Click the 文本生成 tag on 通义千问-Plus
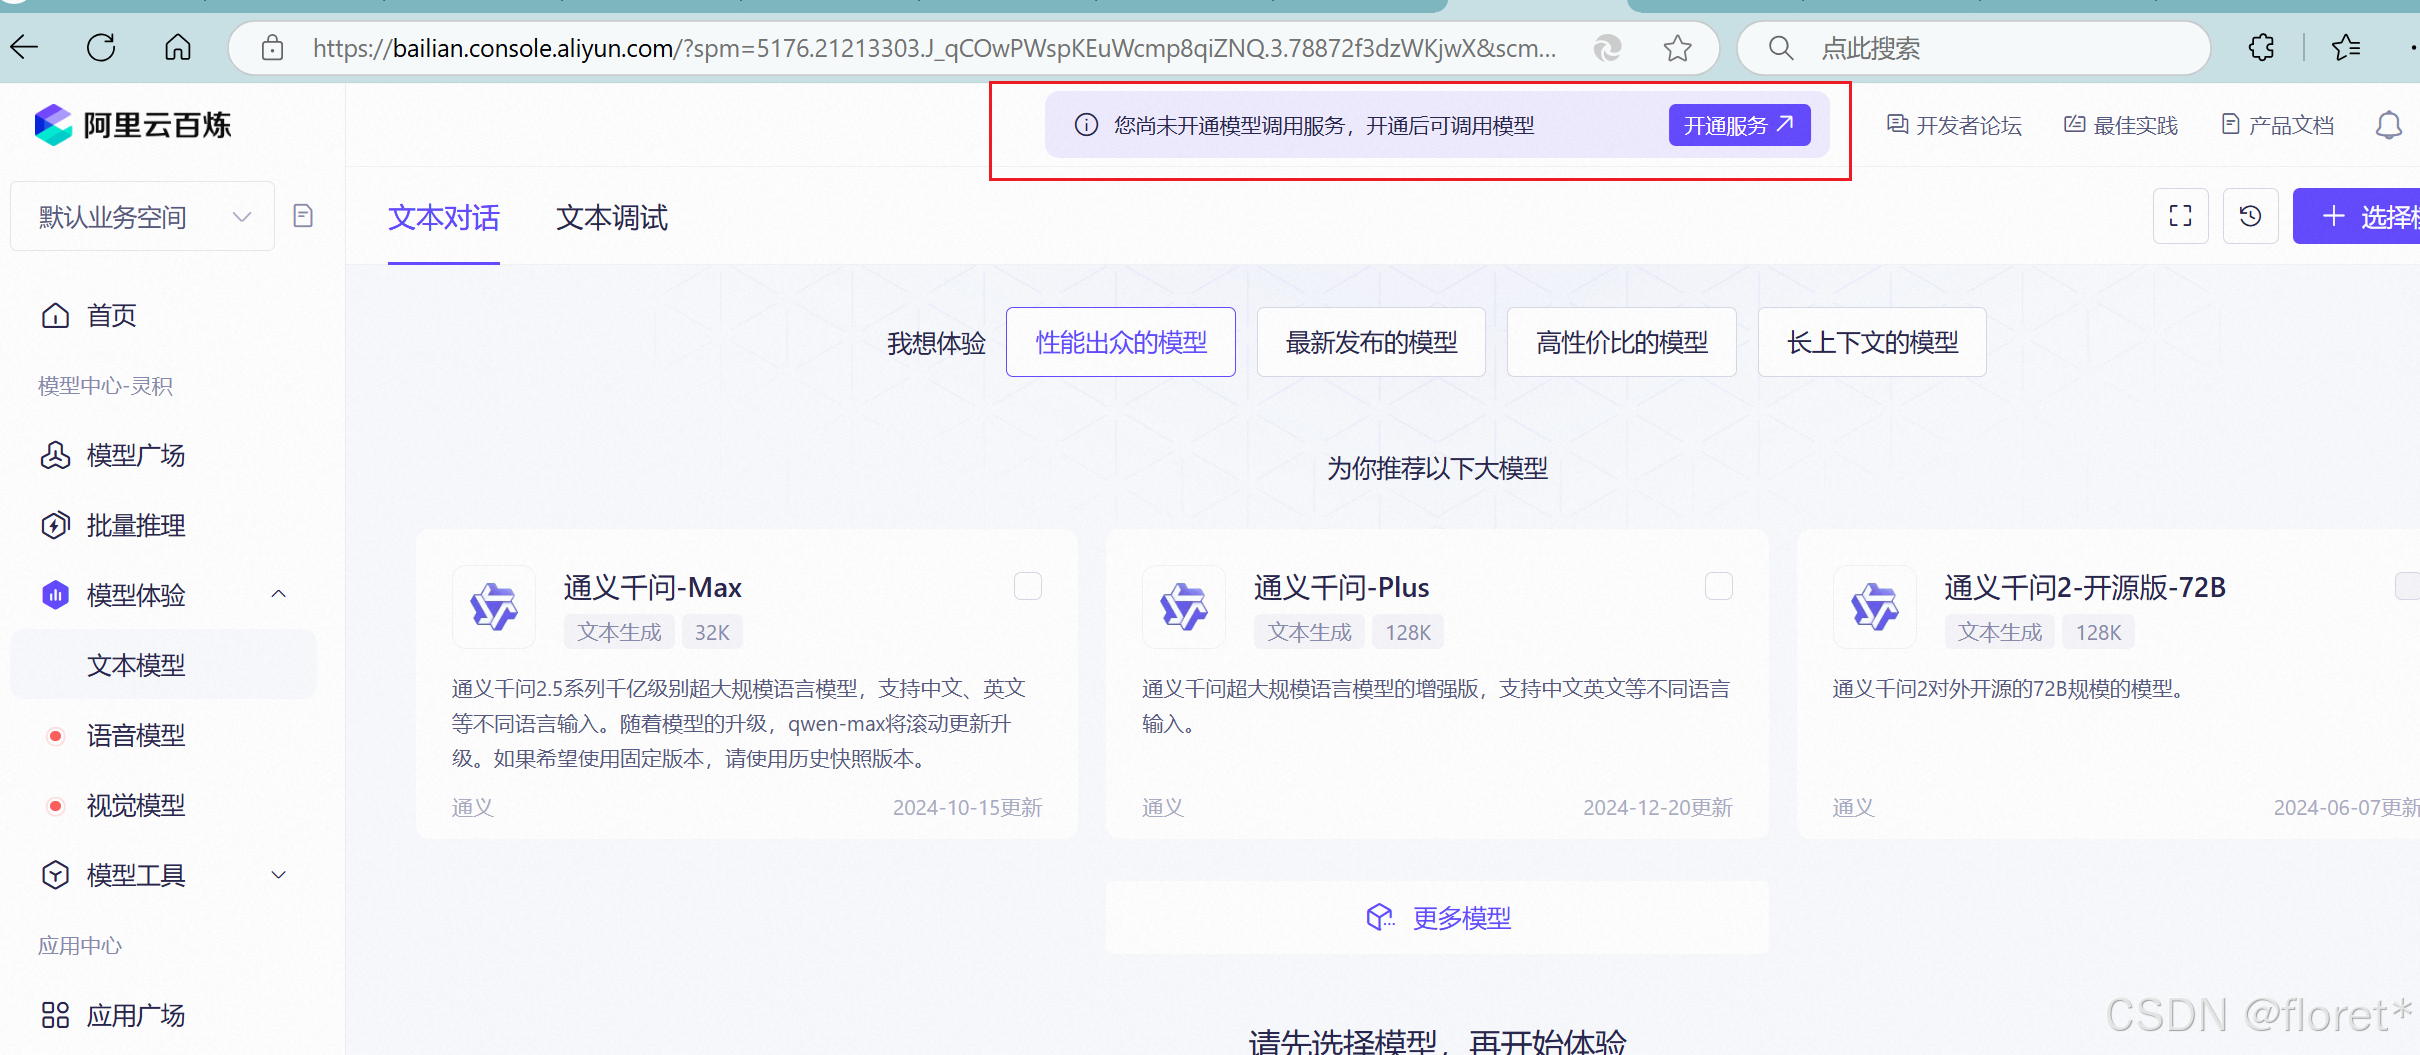 [1309, 632]
